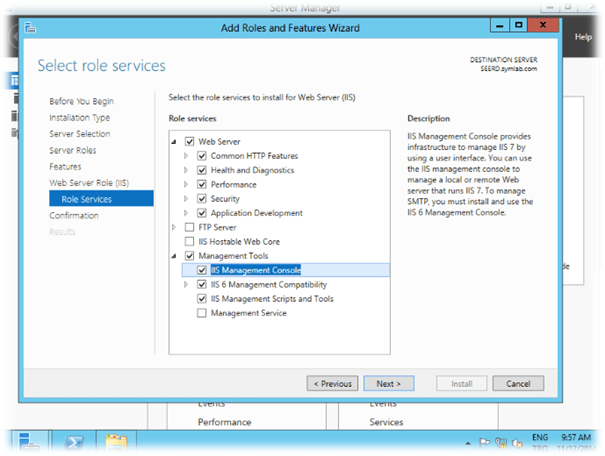Select IIS Management Scripts and Tools item
Viewport: 605px width, 456px height.
point(272,299)
